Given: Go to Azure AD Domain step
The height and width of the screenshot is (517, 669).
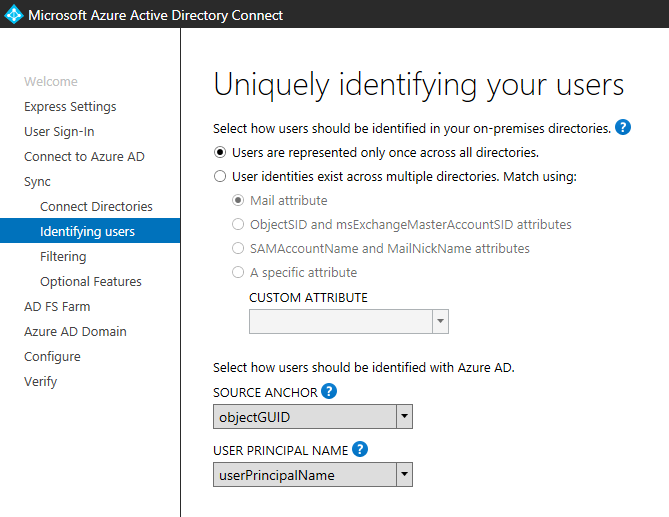Looking at the screenshot, I should [75, 331].
